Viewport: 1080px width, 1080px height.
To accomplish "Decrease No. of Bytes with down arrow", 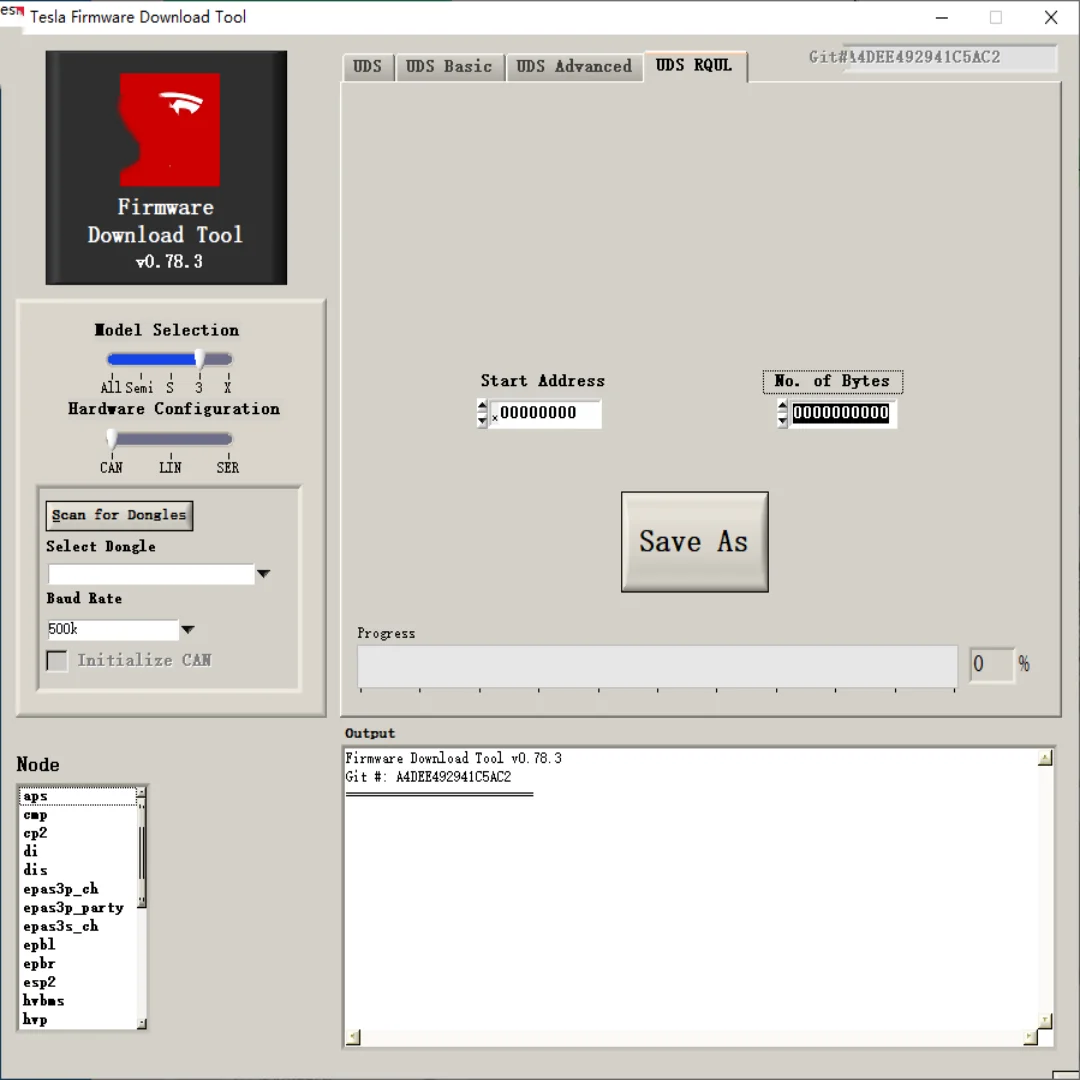I will pos(782,420).
